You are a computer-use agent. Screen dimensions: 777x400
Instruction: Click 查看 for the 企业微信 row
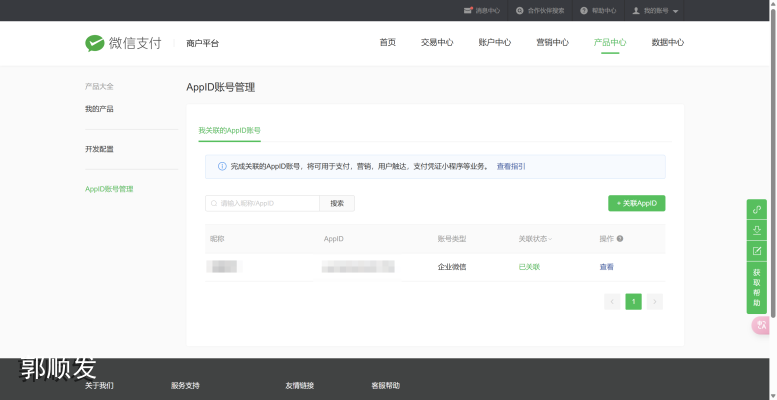point(607,267)
